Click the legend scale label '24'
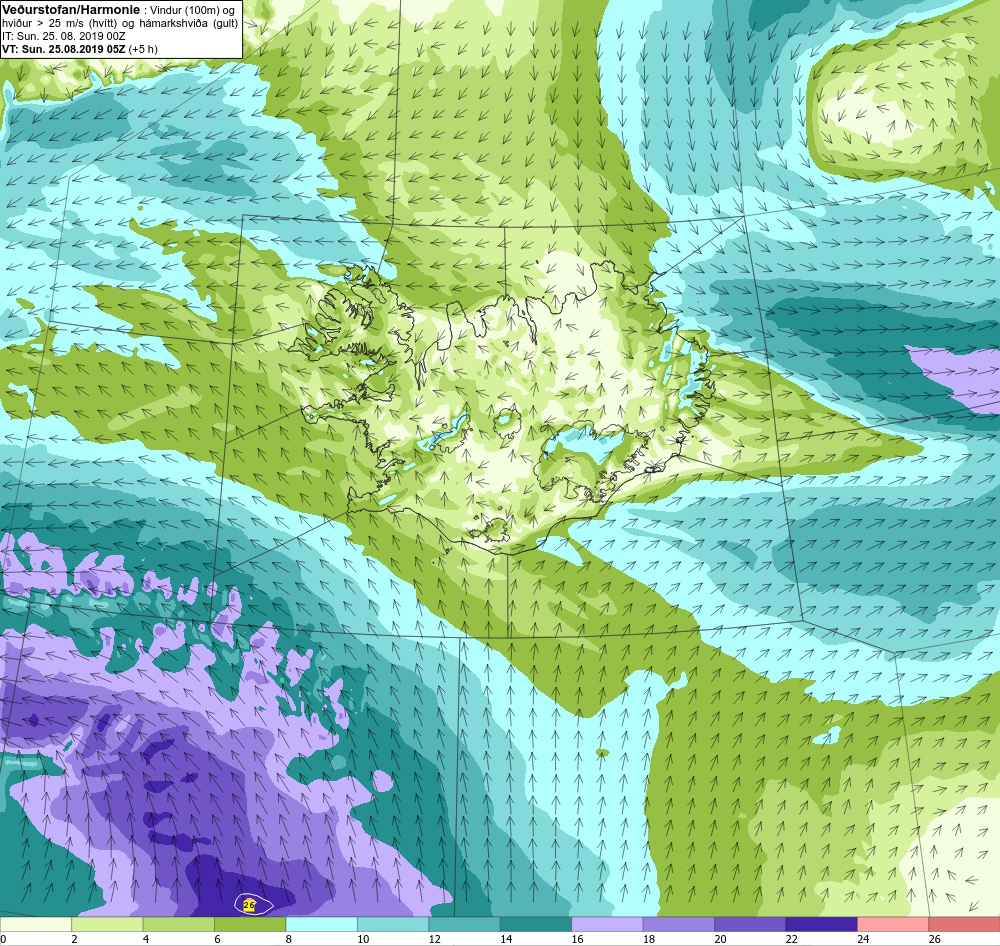This screenshot has height=946, width=1000. (863, 939)
